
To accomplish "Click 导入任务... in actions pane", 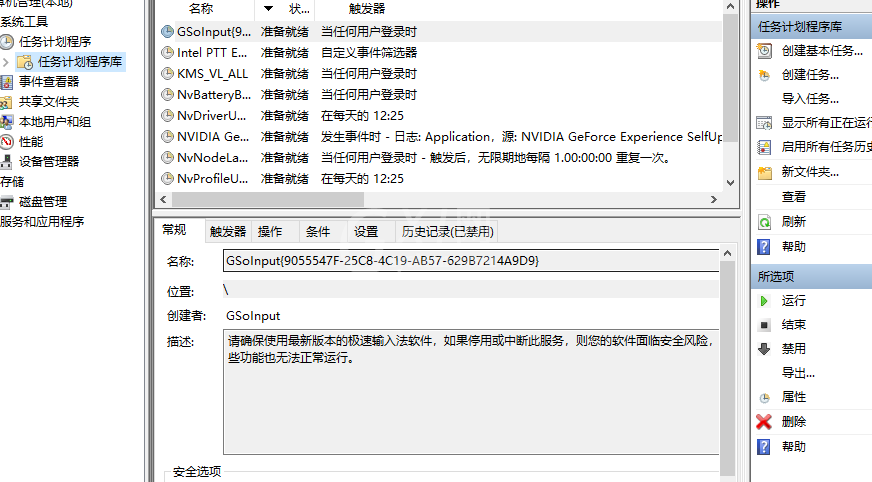I will [810, 99].
